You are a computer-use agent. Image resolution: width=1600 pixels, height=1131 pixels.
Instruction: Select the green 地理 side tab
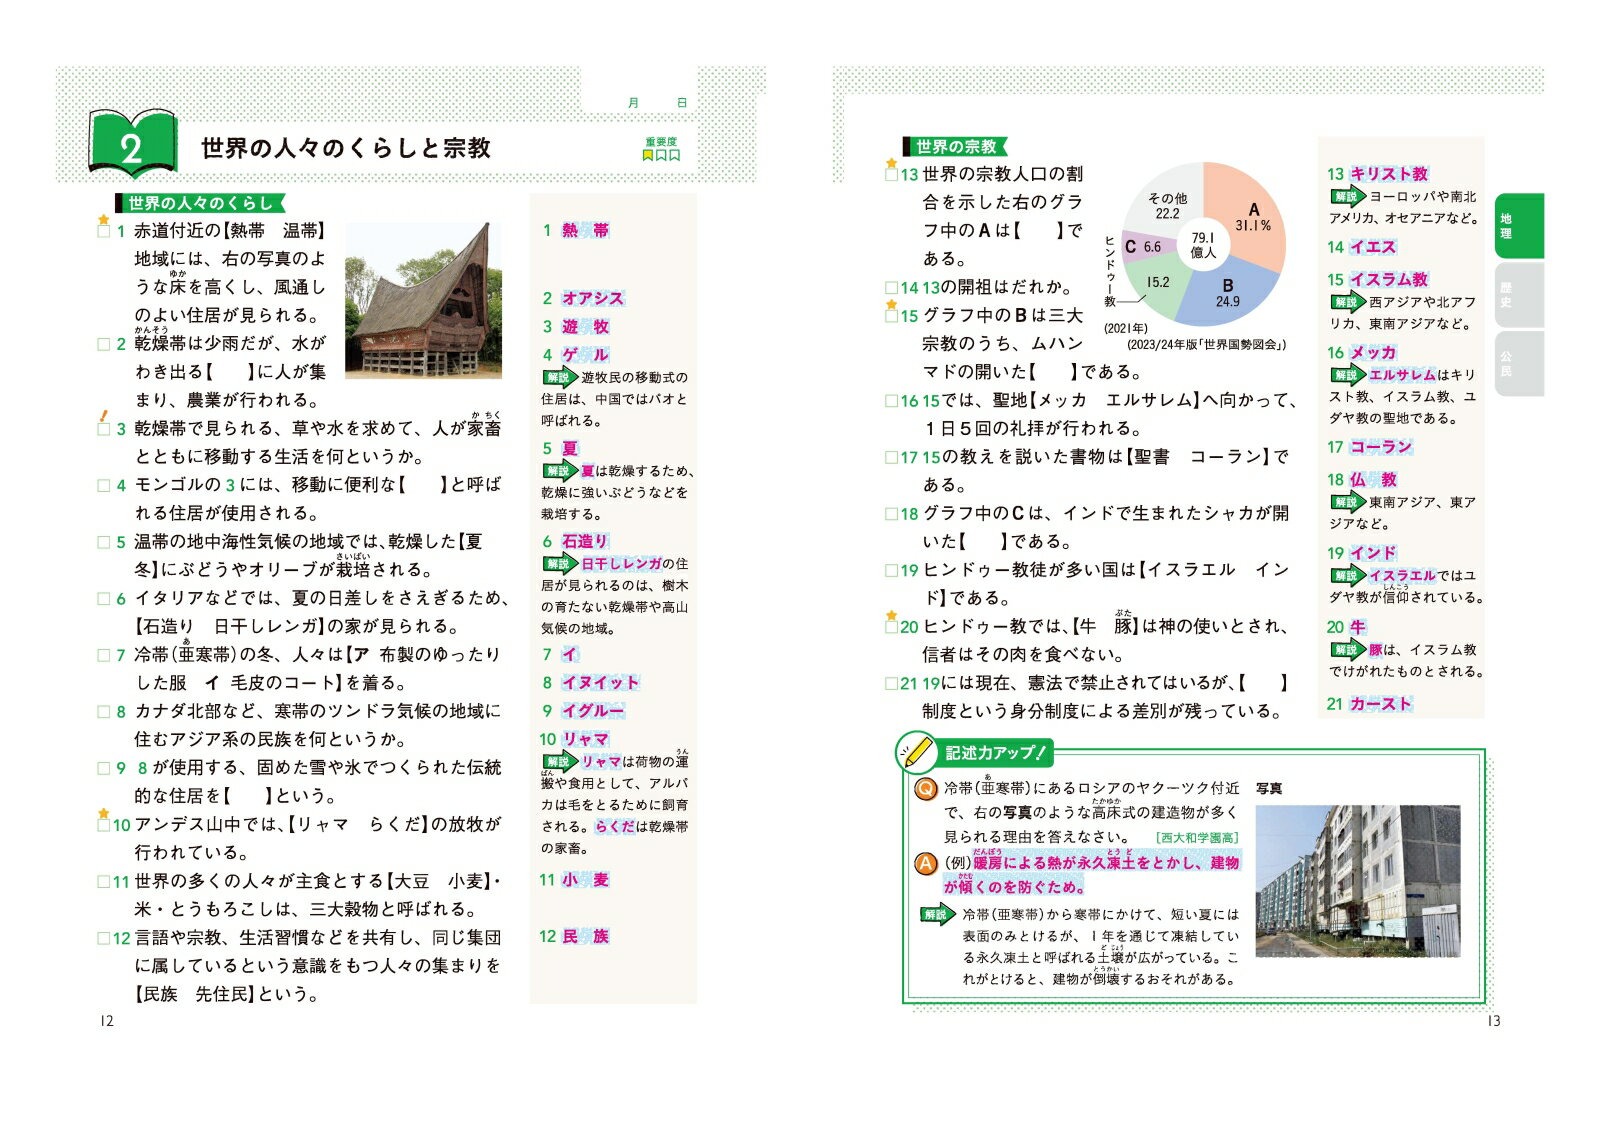[1519, 226]
